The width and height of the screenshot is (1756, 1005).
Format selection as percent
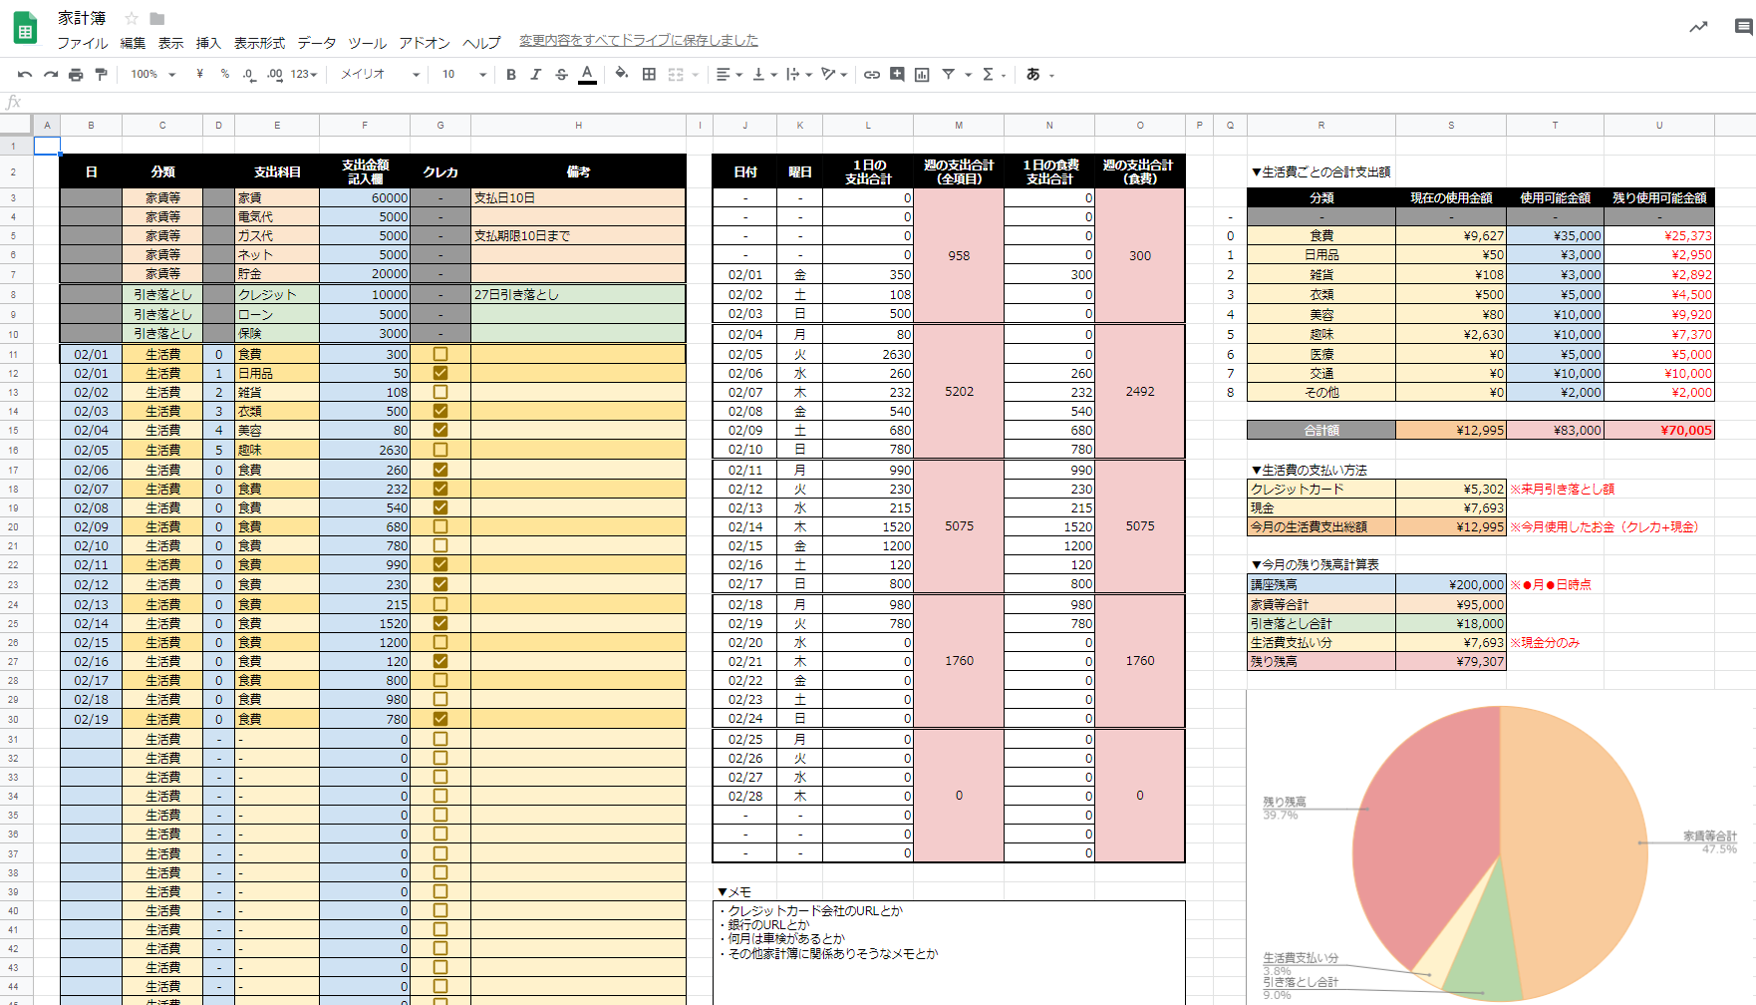coord(224,75)
